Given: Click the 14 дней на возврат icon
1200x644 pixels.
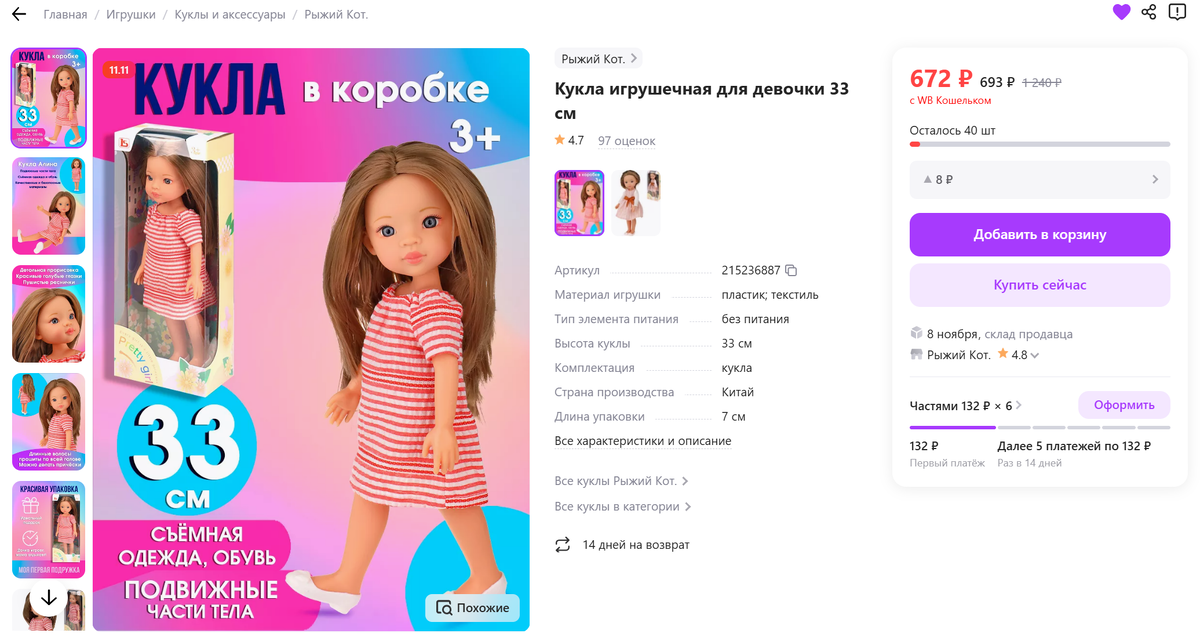Looking at the screenshot, I should 562,545.
